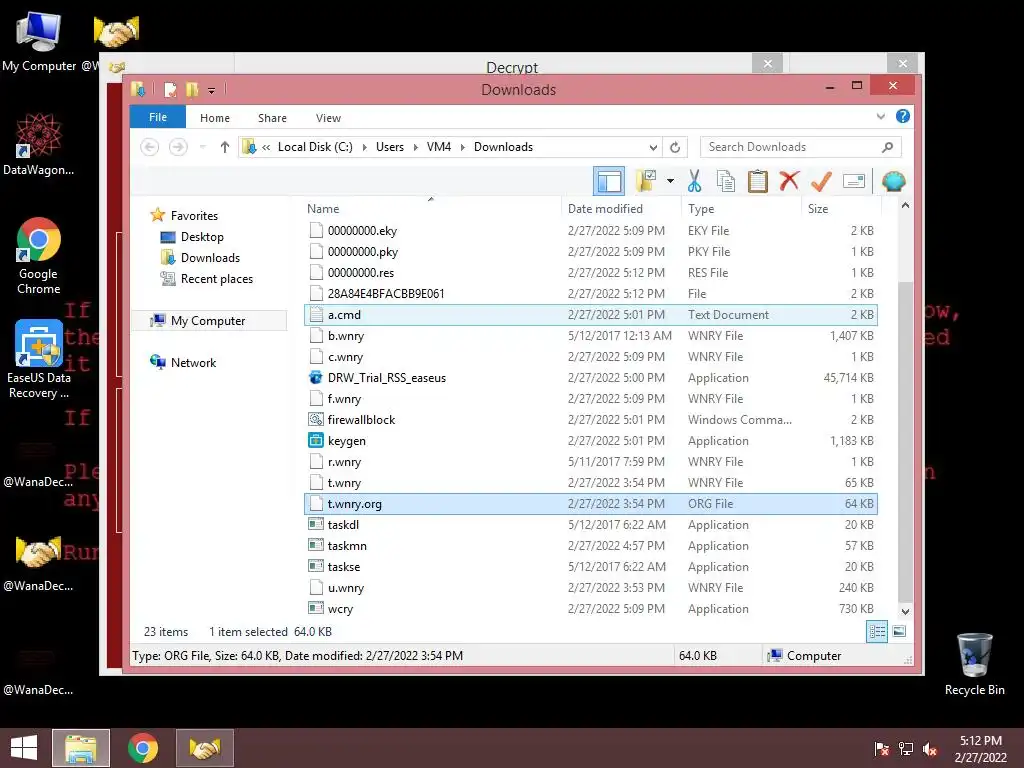Click the volume icon in system tray
This screenshot has height=768, width=1024.
click(929, 749)
